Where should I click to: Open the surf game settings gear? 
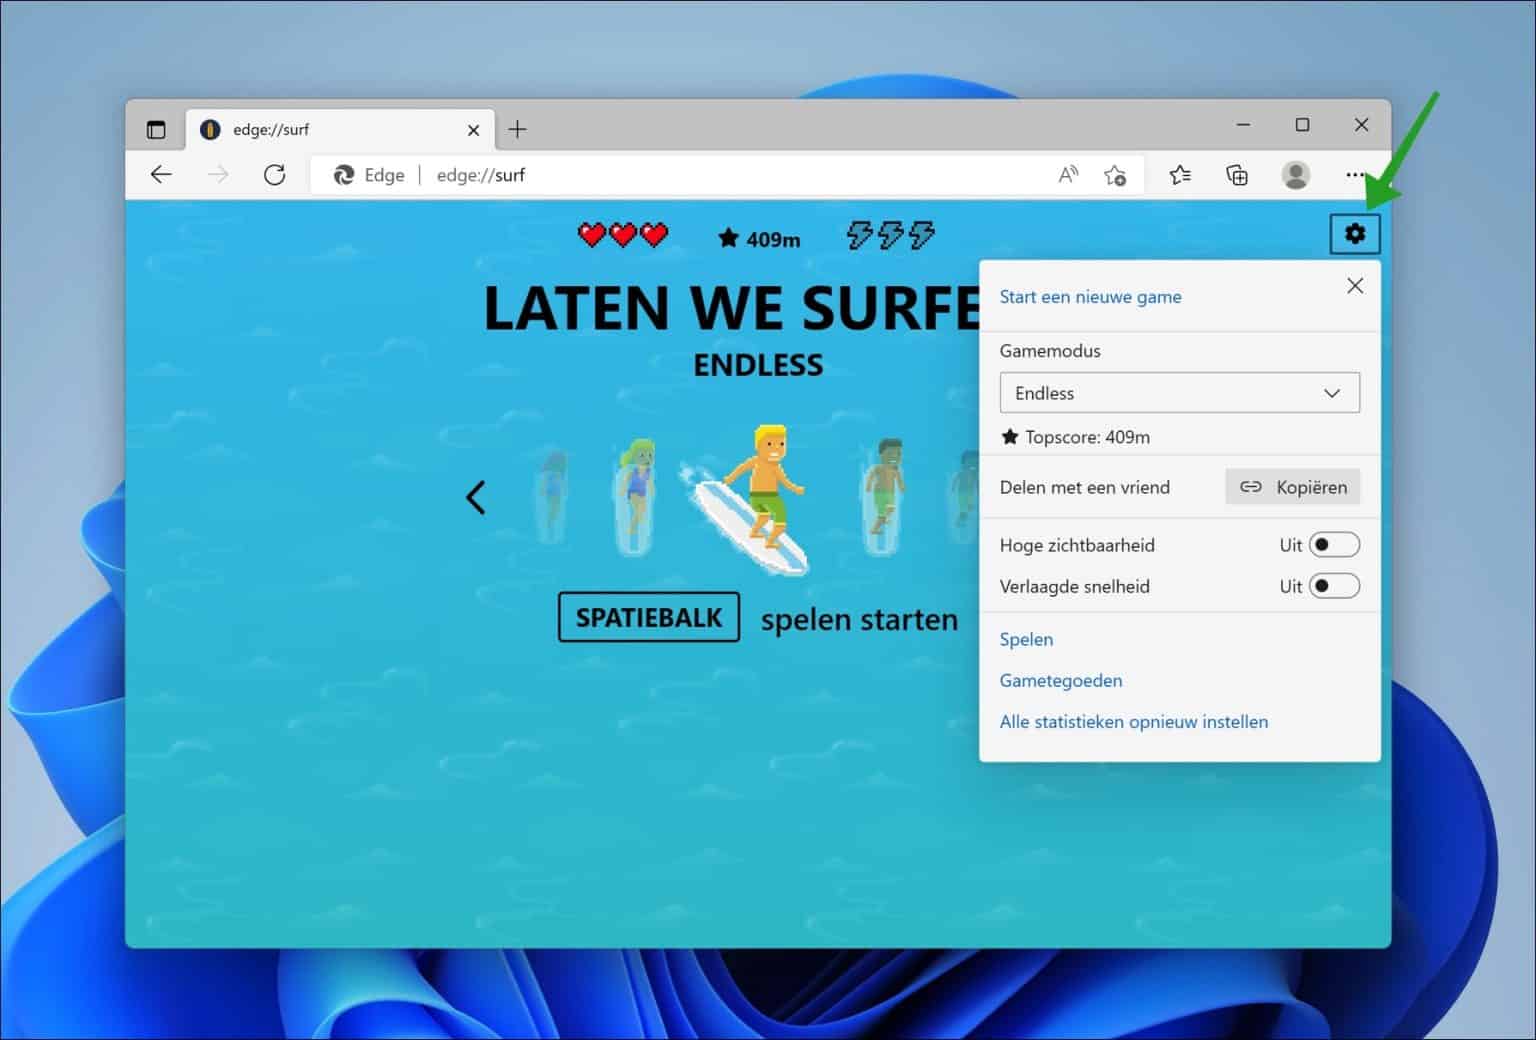pos(1355,233)
